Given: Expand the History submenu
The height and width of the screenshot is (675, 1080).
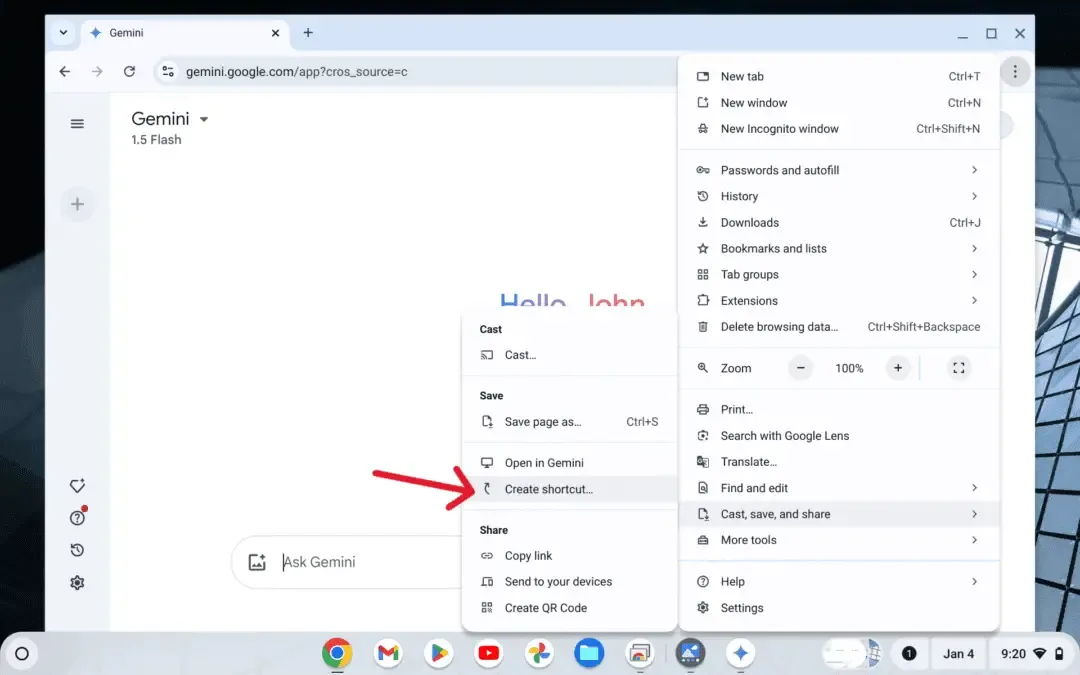Looking at the screenshot, I should 839,196.
